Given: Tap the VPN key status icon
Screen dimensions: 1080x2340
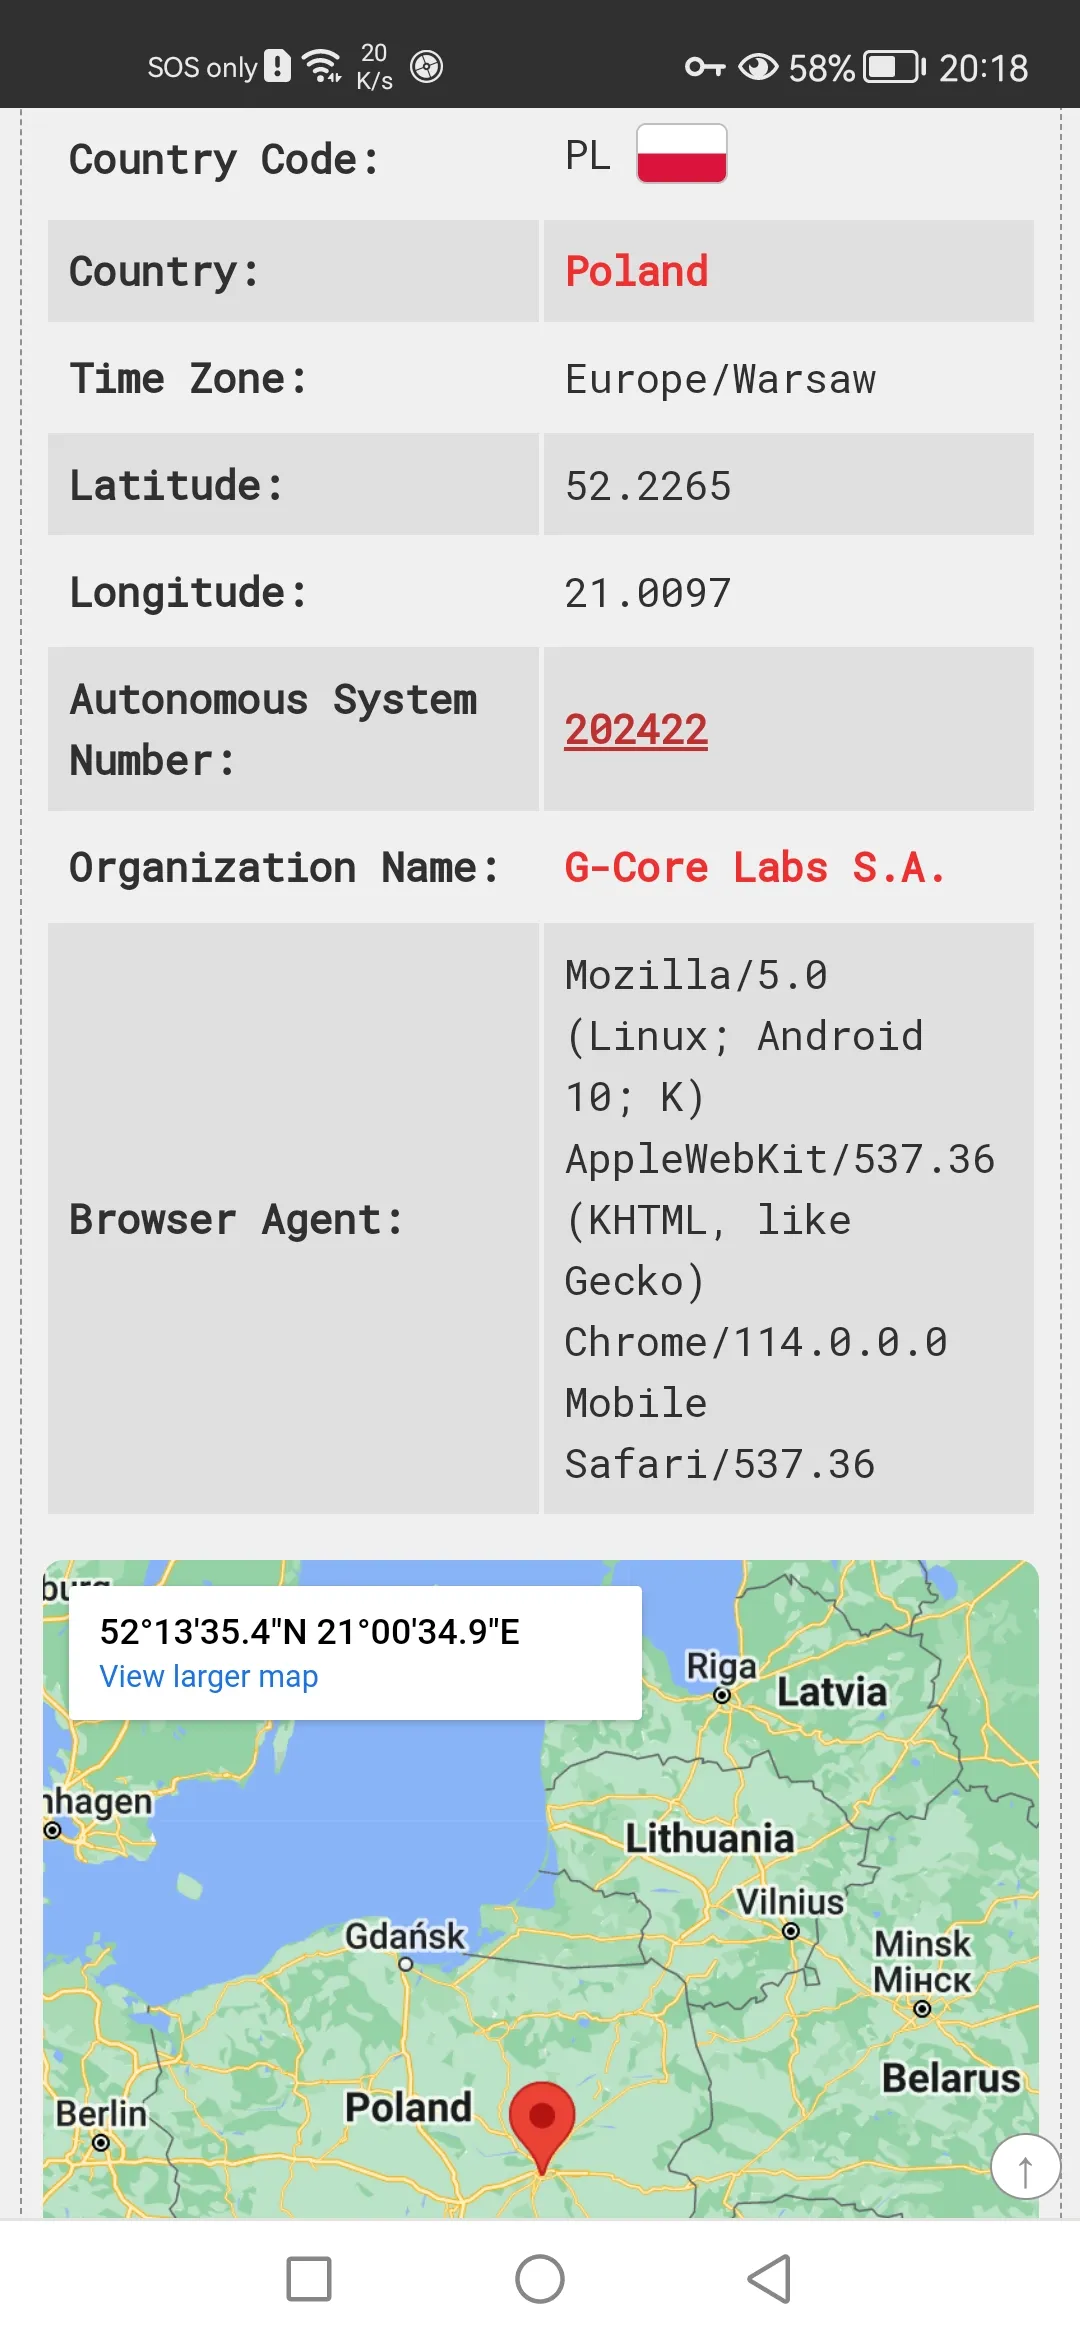Looking at the screenshot, I should tap(705, 67).
